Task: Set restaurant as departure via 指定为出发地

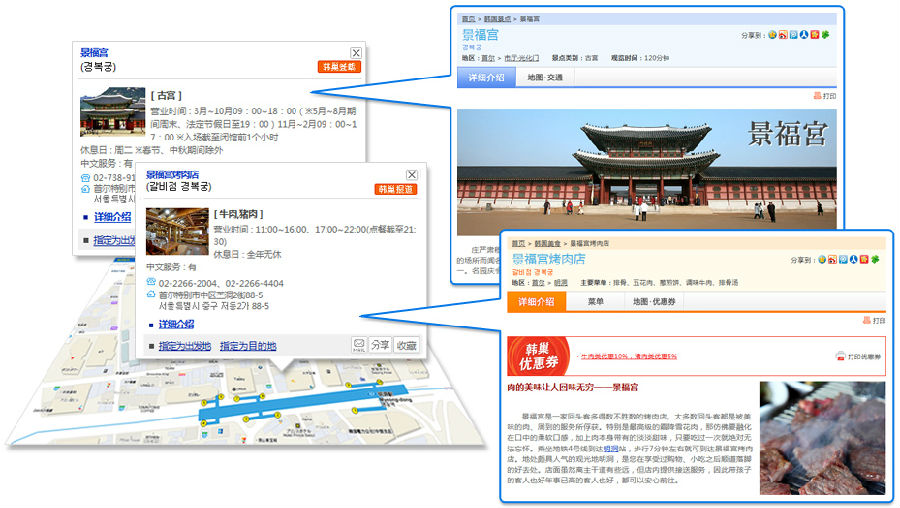Action: click(185, 346)
